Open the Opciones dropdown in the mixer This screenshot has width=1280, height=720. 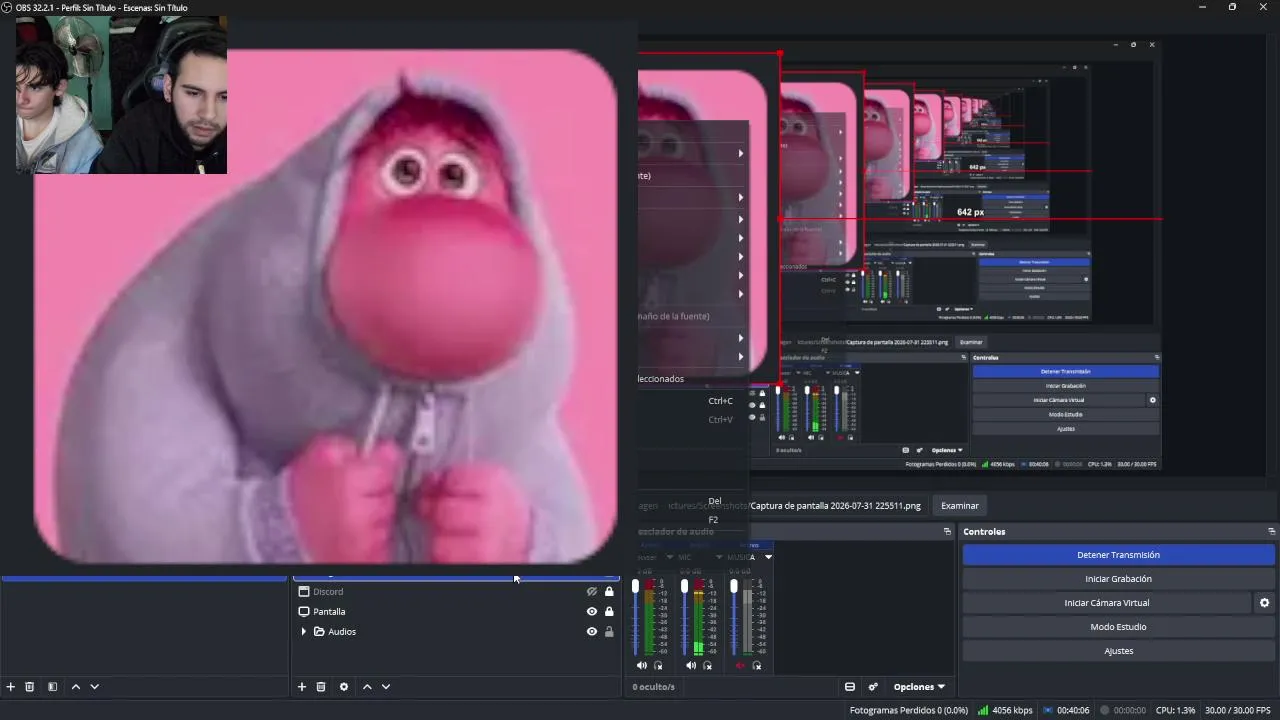pos(919,687)
